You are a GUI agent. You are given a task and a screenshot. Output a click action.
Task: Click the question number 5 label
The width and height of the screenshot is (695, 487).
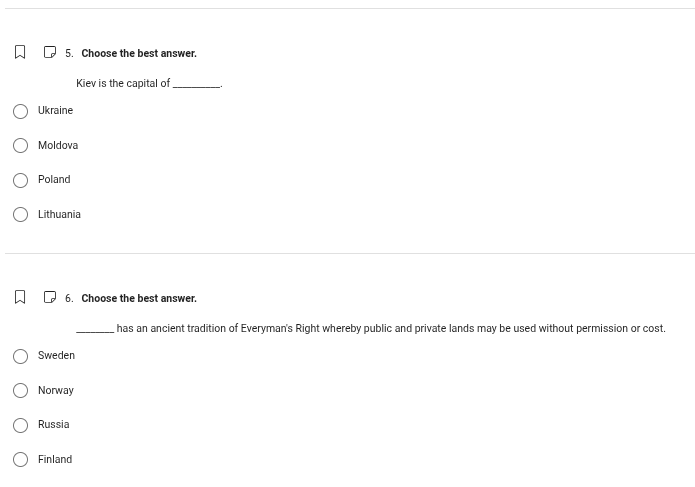point(69,53)
